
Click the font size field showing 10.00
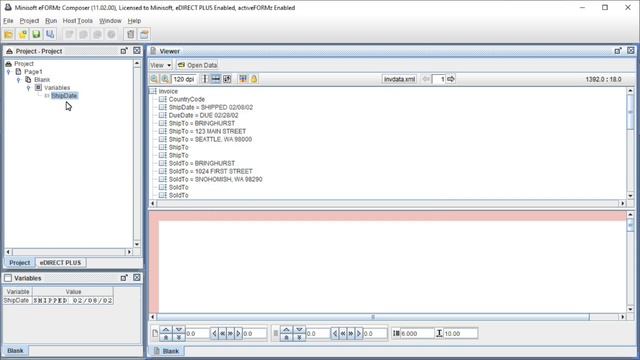(460, 333)
